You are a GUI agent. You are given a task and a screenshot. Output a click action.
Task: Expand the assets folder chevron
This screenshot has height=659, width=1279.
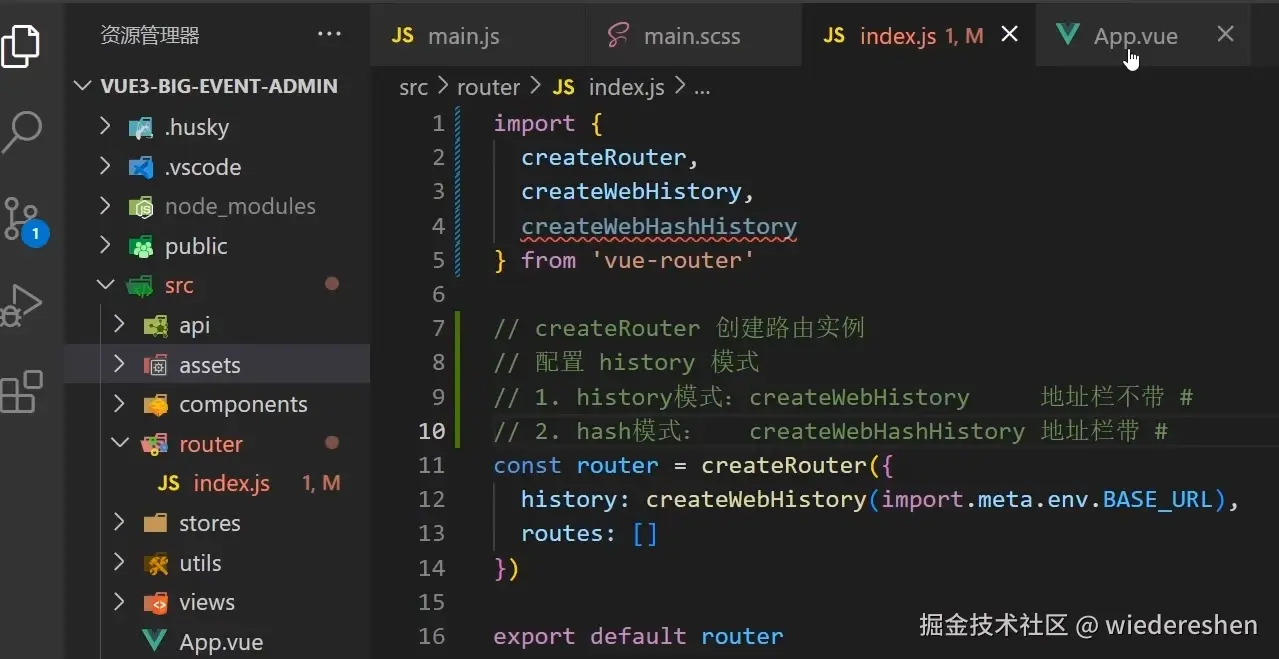(x=119, y=365)
